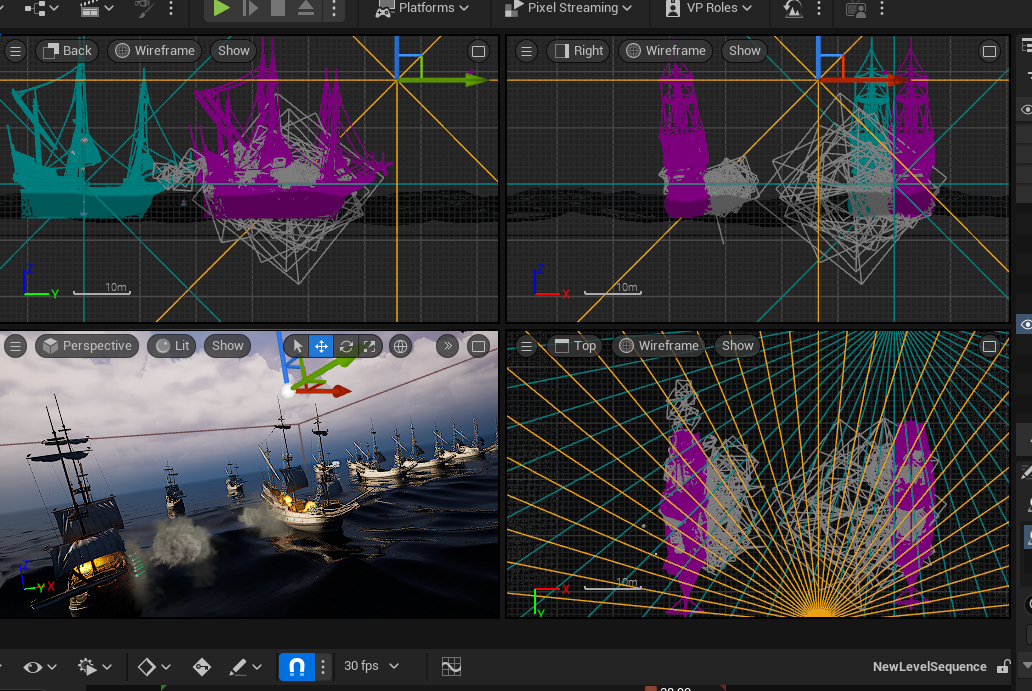
Task: Toggle snapping with the blue magnet icon
Action: click(297, 666)
